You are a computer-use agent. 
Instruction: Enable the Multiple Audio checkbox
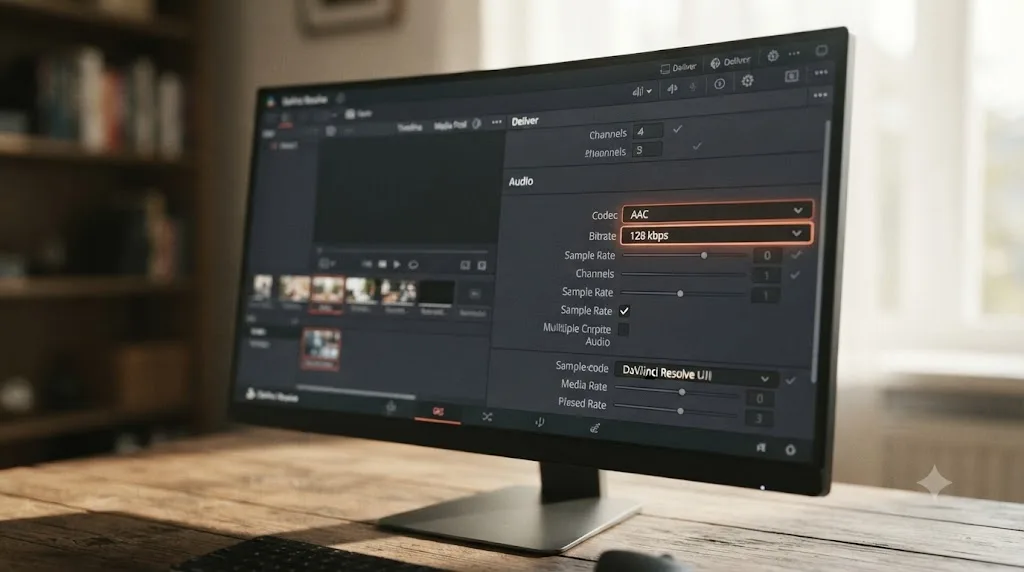coord(624,330)
